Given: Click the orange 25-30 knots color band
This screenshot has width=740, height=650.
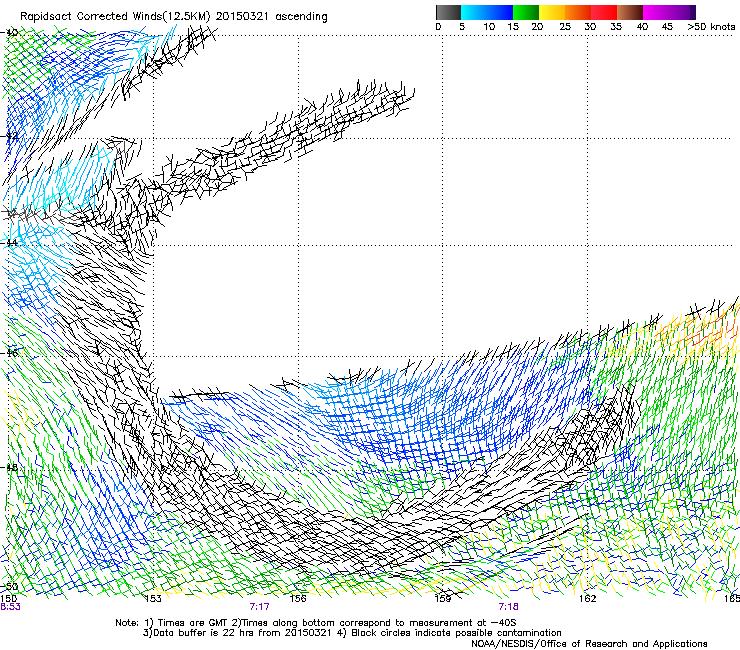Looking at the screenshot, I should coord(578,12).
